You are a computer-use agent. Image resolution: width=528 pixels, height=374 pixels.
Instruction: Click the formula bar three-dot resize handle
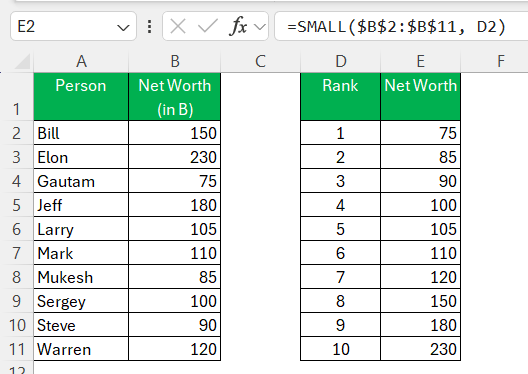click(x=150, y=26)
